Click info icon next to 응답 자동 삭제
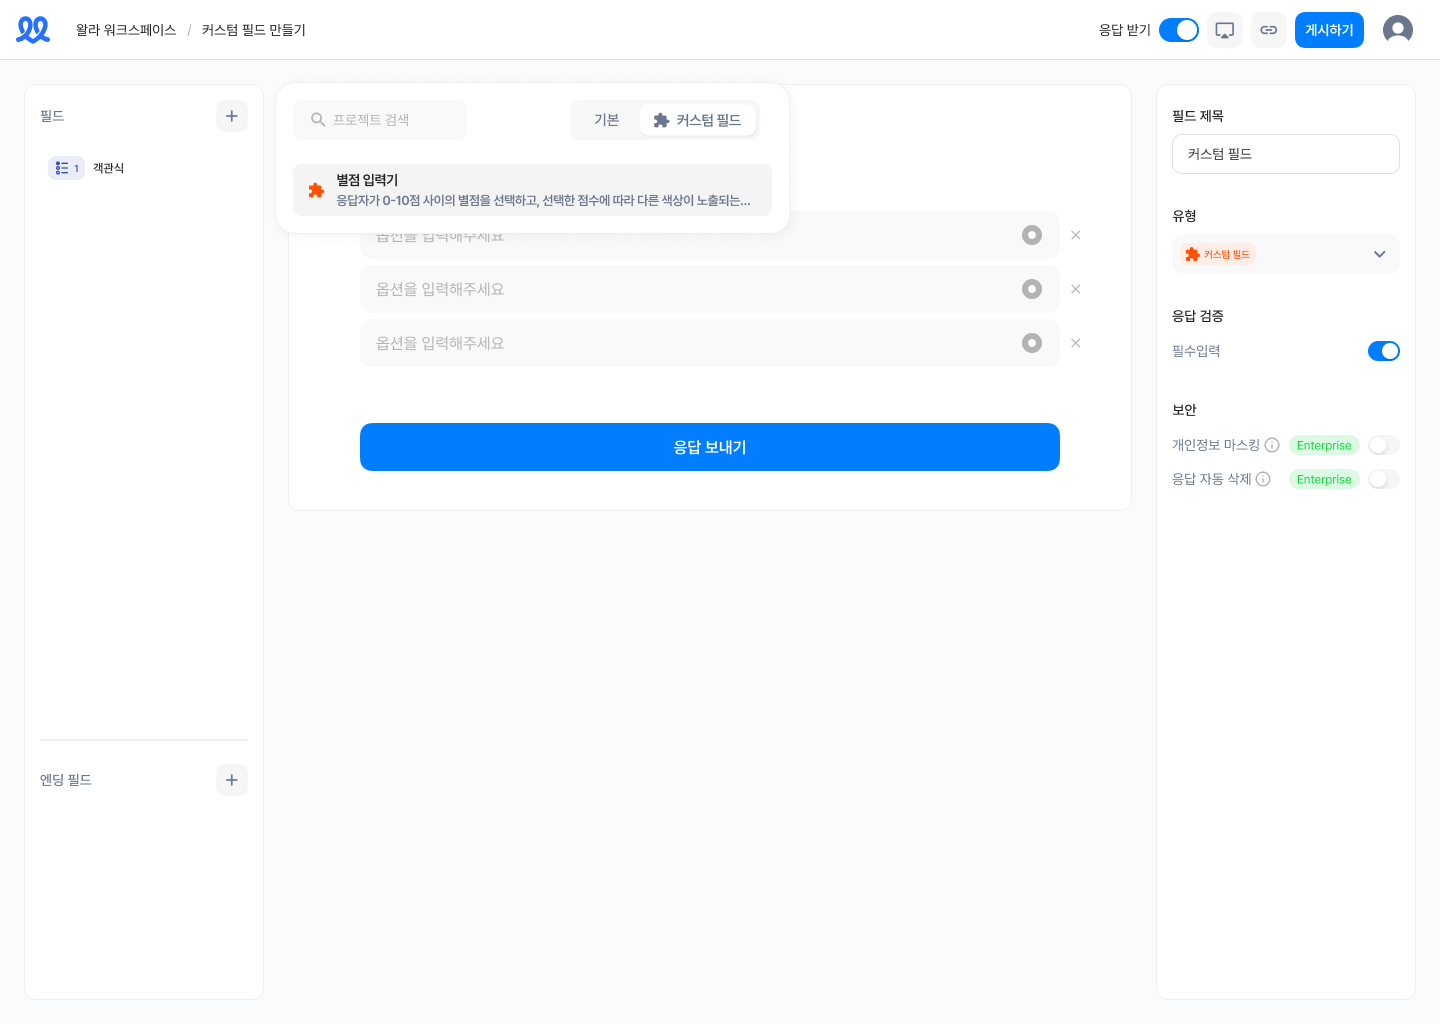 pos(1263,479)
